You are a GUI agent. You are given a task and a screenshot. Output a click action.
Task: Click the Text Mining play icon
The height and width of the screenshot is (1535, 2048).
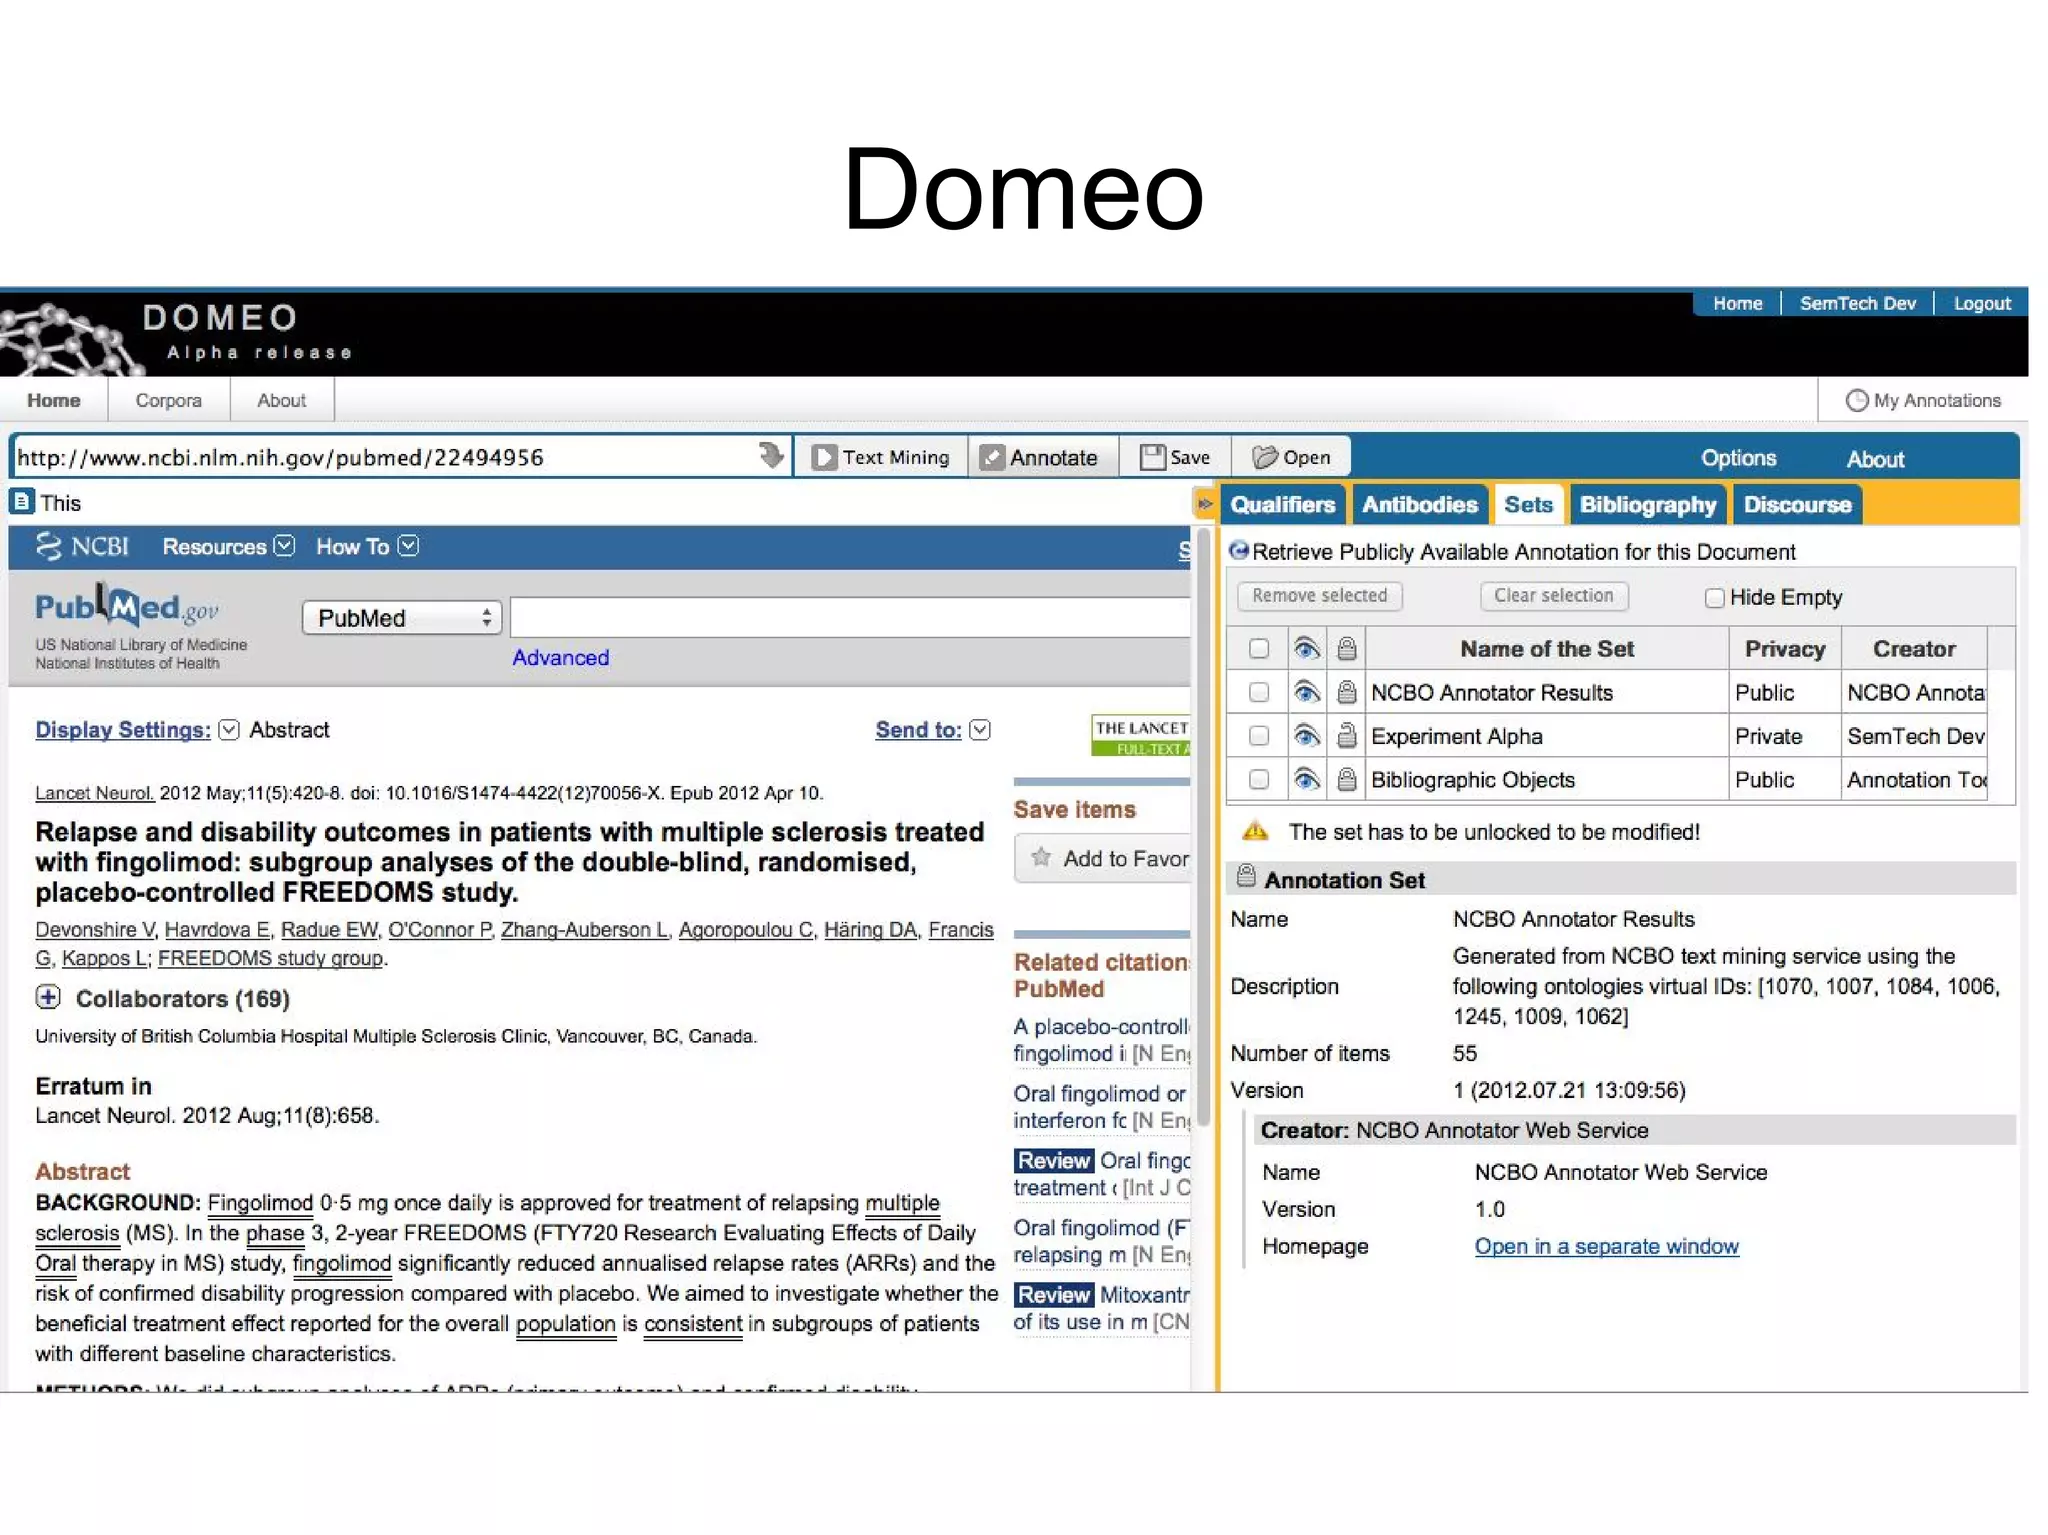(824, 457)
